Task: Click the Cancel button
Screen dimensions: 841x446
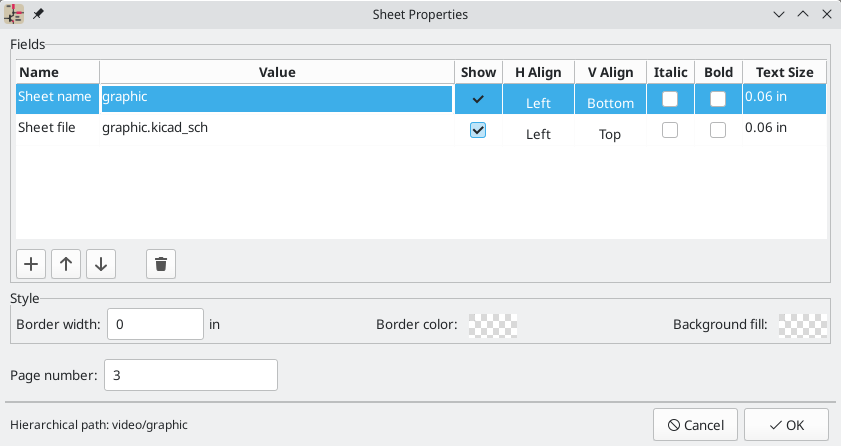Action: (x=695, y=425)
